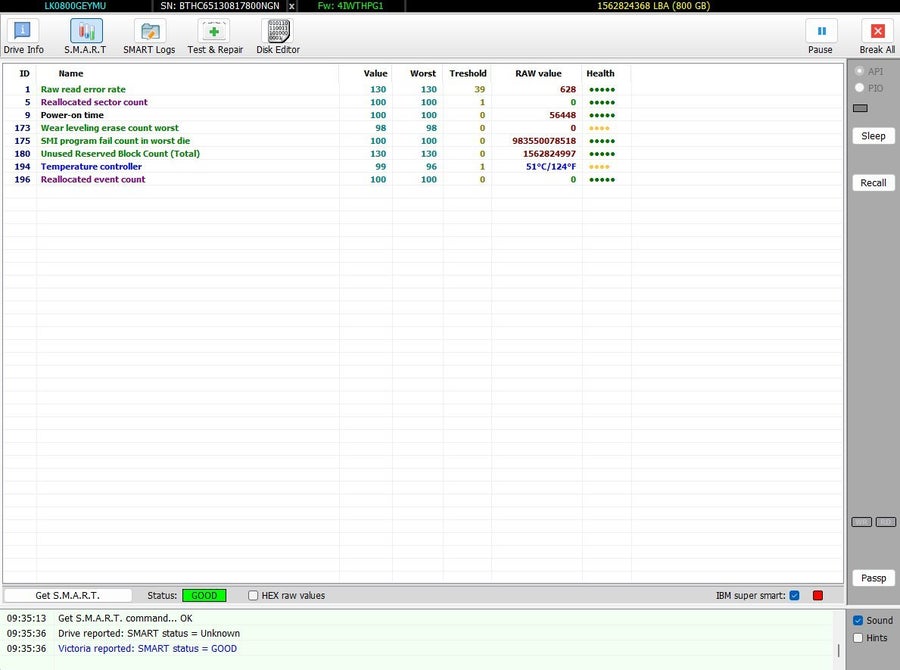This screenshot has height=670, width=900.
Task: Open SMART Logs from the toolbar
Action: (x=149, y=36)
